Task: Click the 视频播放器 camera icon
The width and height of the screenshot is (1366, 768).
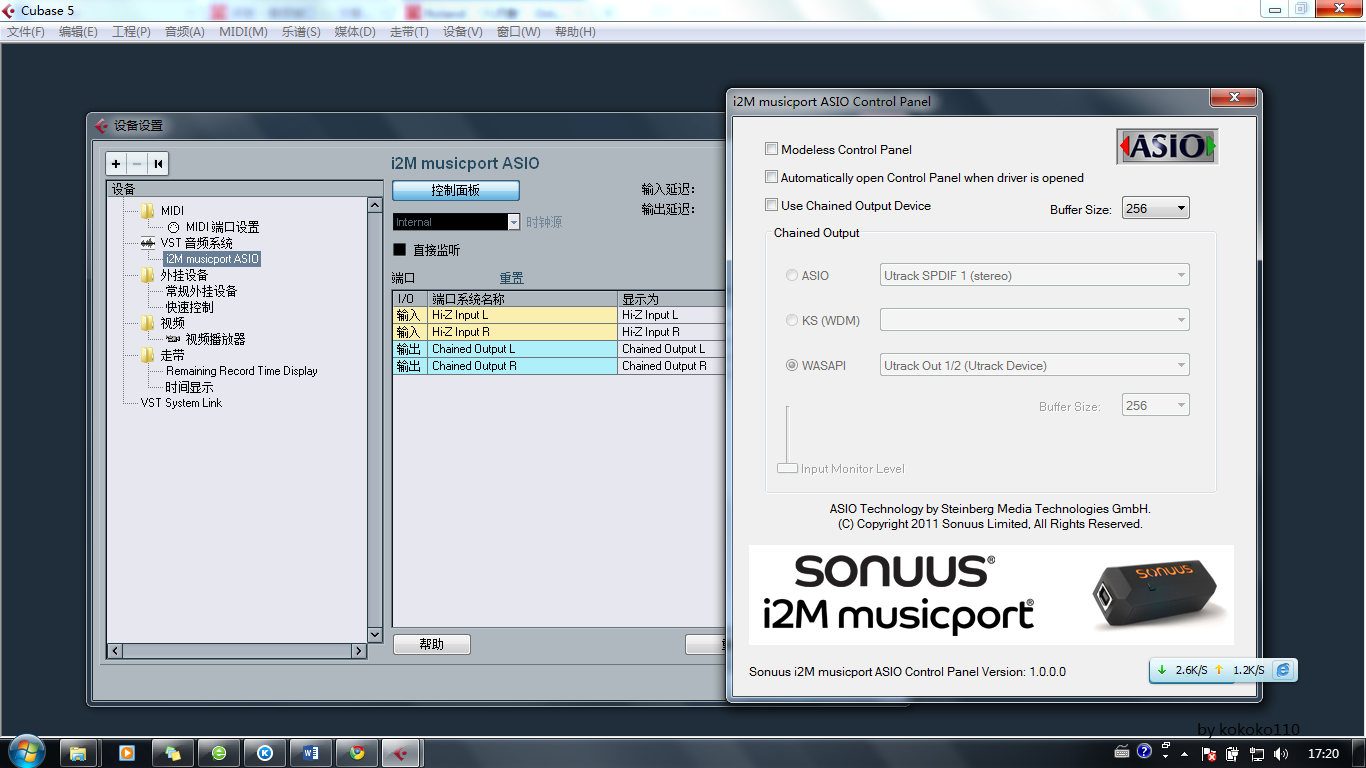Action: 173,339
